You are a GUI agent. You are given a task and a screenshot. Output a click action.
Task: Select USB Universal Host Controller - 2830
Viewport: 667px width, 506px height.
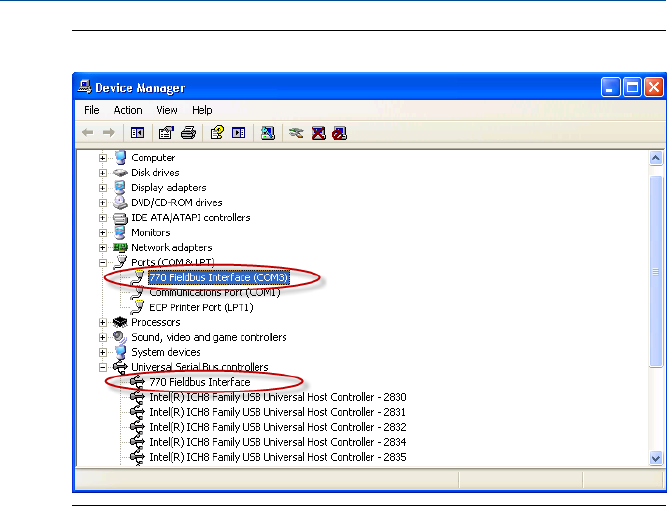(277, 397)
